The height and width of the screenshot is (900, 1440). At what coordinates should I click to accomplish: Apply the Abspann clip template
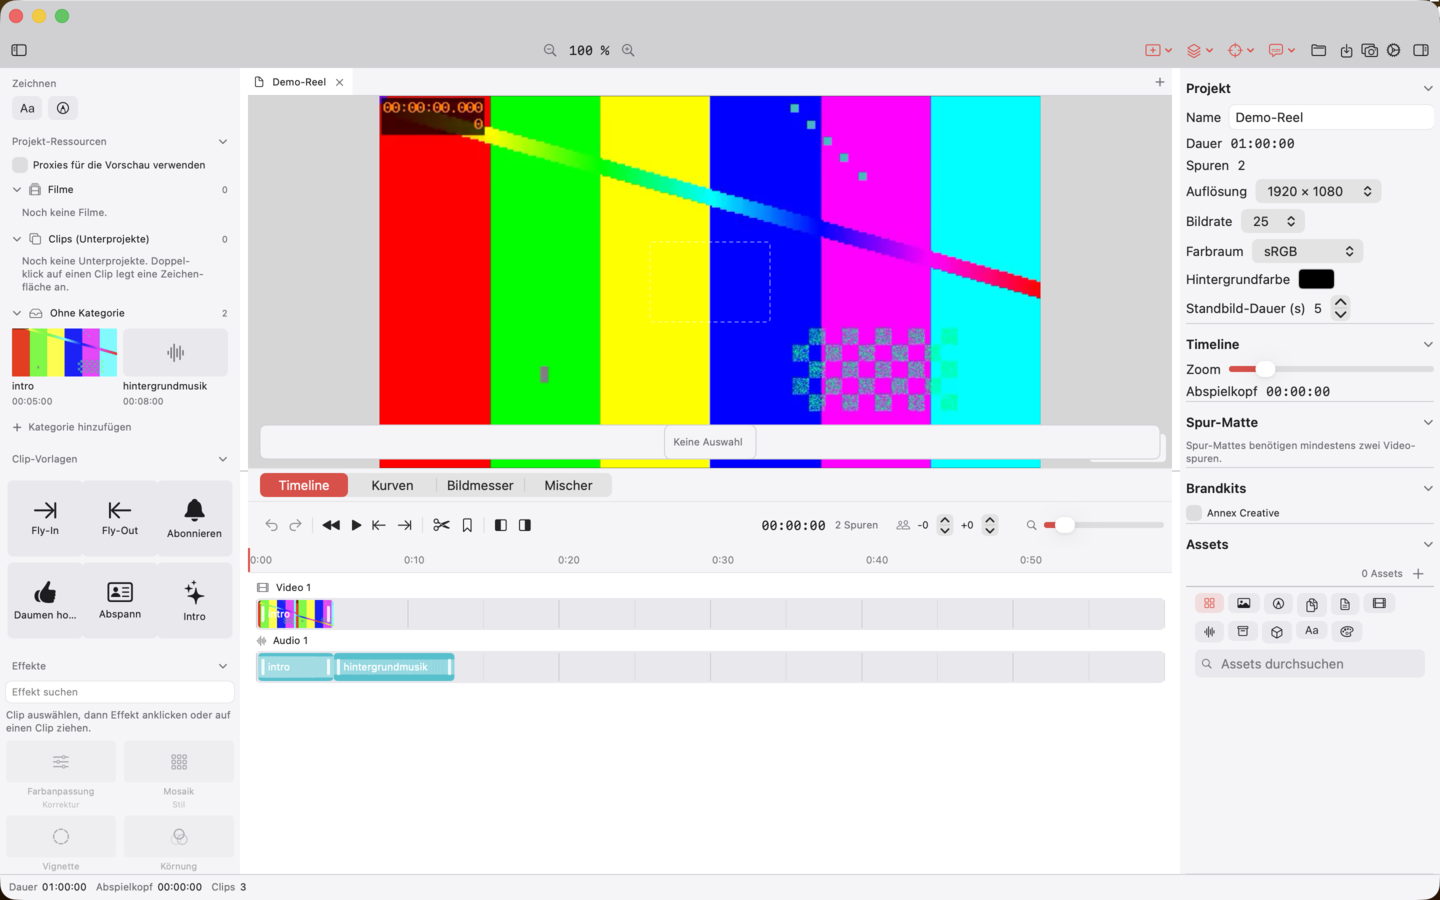(x=120, y=601)
